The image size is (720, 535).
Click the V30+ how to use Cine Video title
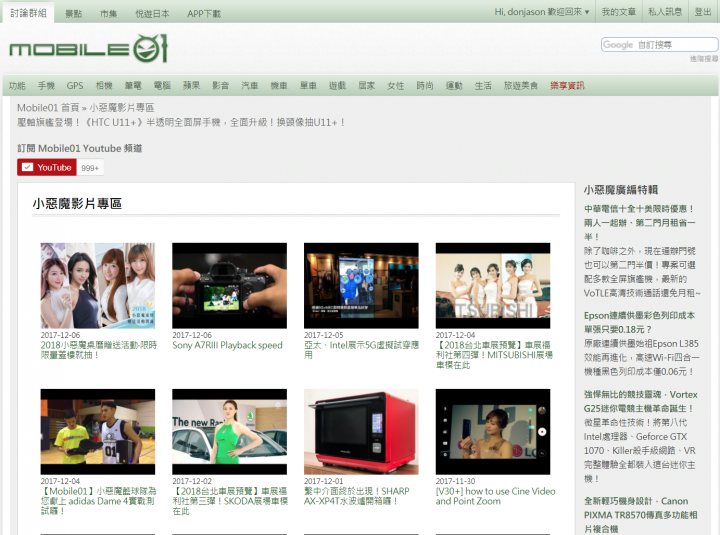(x=495, y=496)
